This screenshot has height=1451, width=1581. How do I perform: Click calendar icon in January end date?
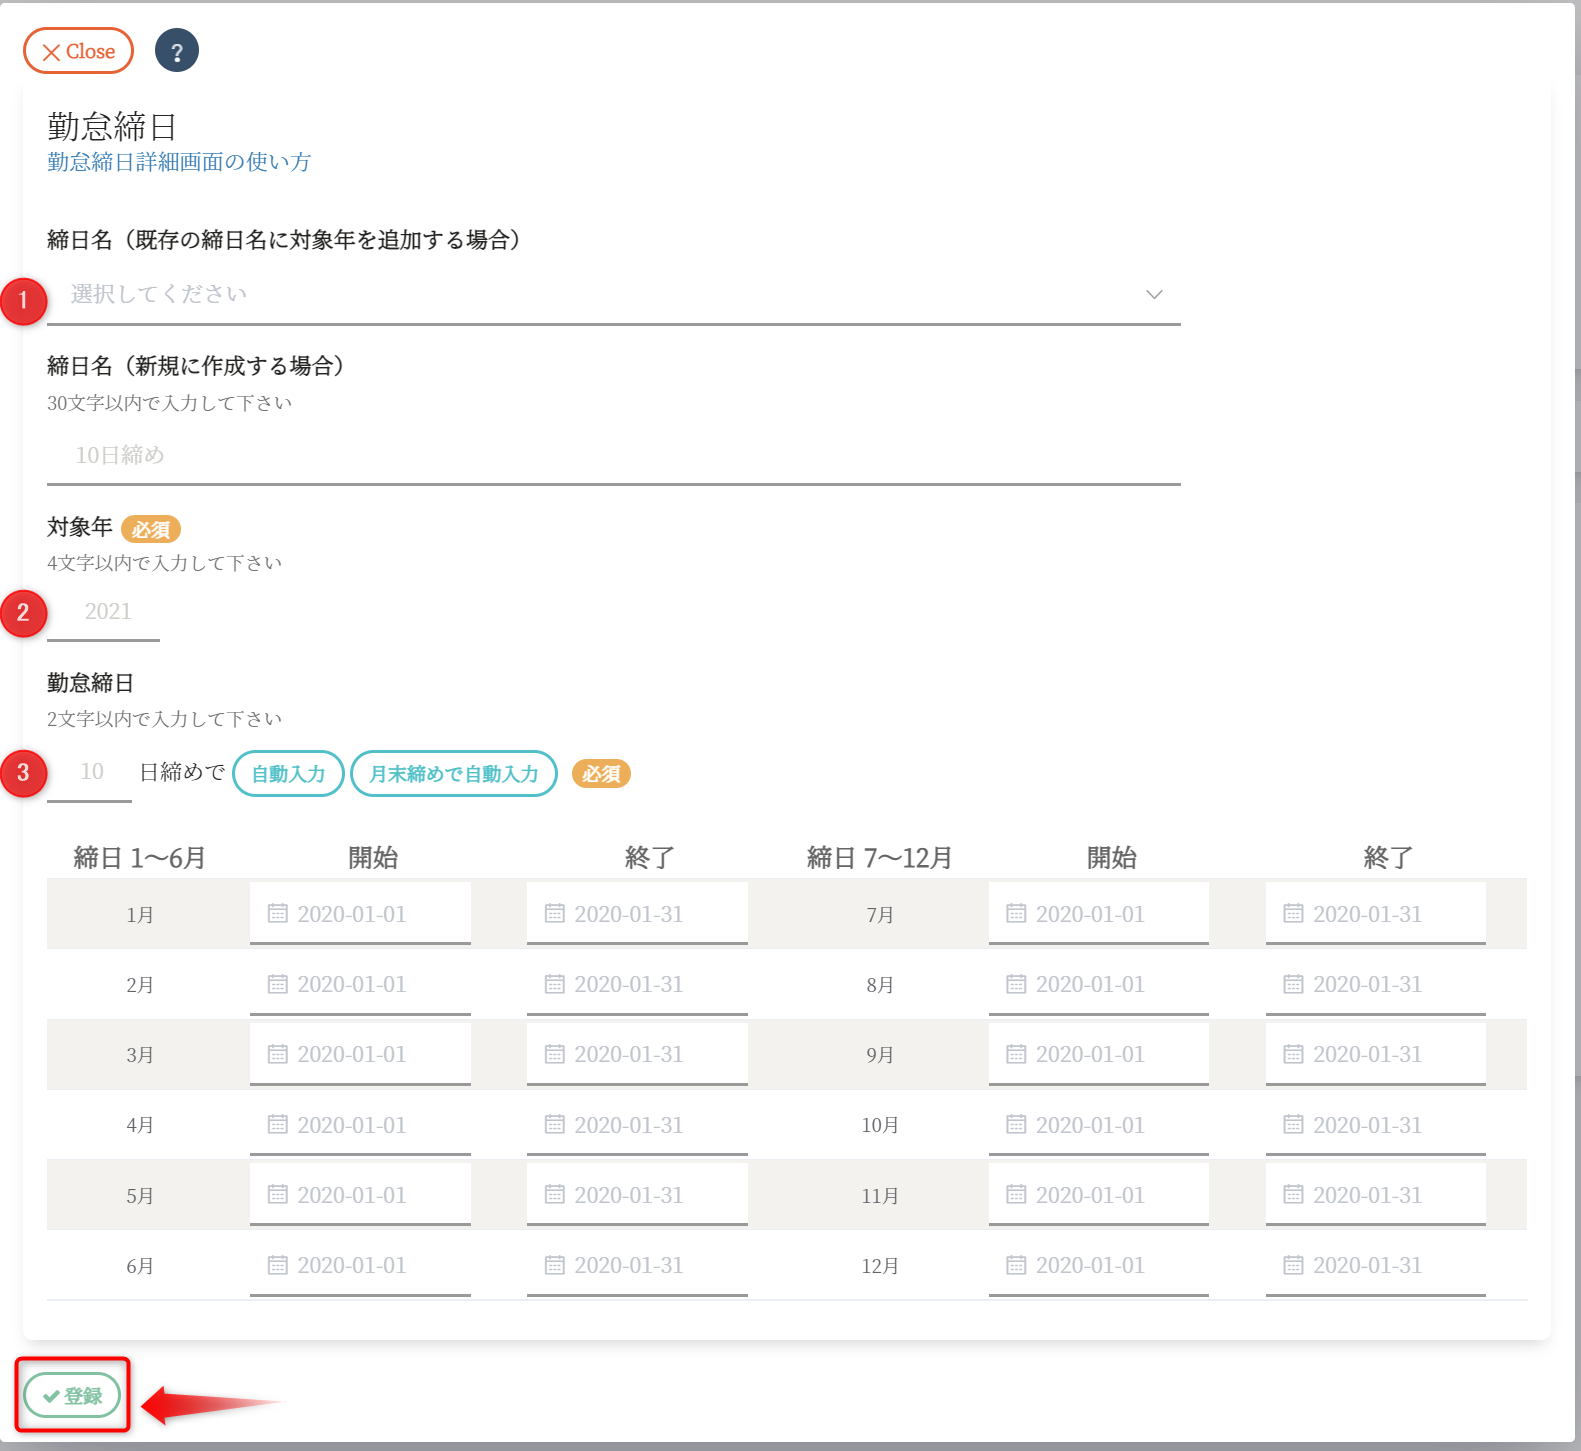[555, 913]
